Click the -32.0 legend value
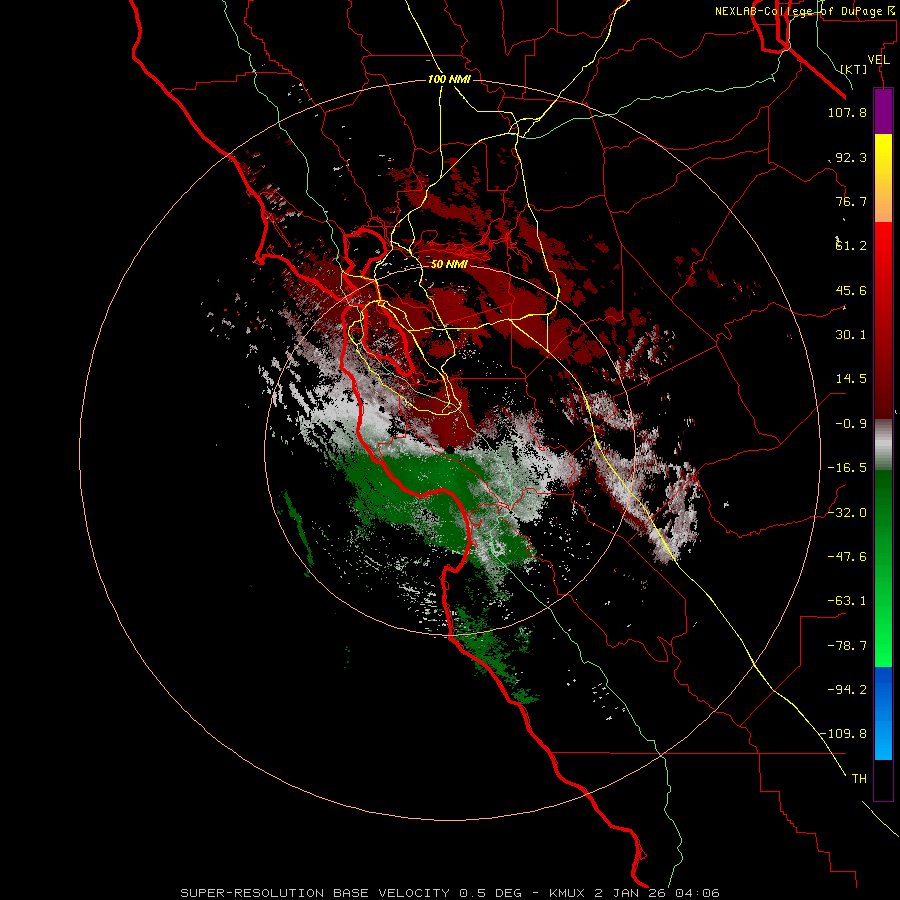 (847, 513)
